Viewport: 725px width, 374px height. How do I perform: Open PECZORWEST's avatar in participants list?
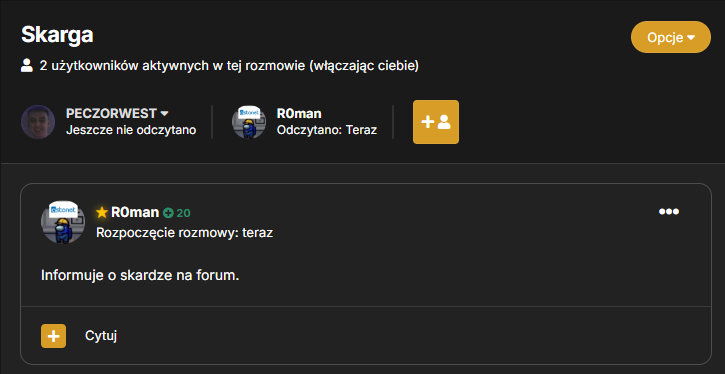pos(38,122)
